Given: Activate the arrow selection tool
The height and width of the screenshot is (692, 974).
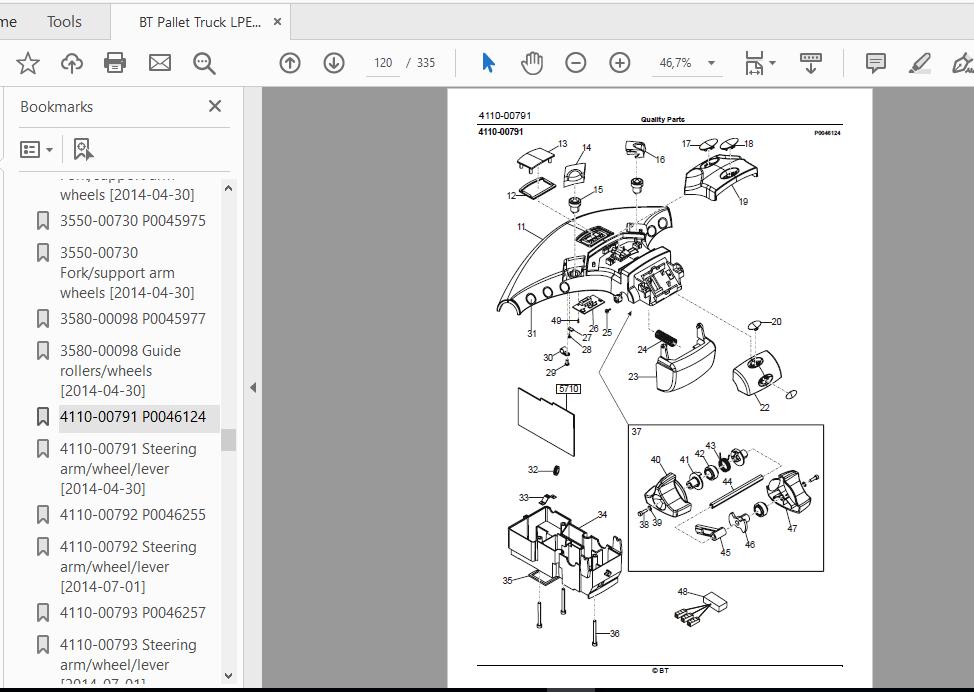Looking at the screenshot, I should click(488, 63).
